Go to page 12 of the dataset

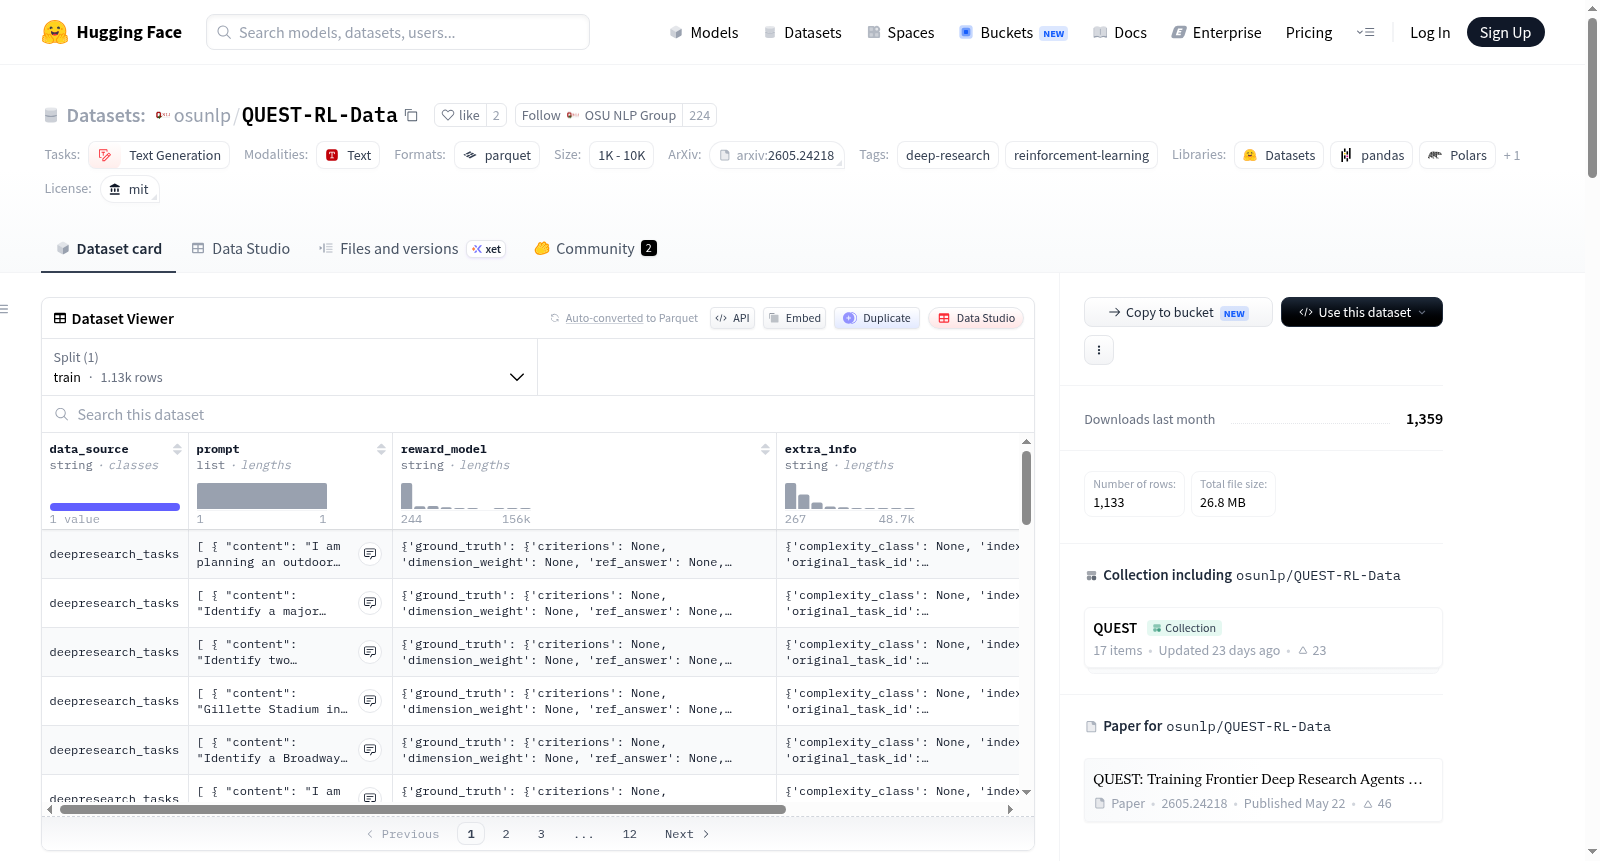pyautogui.click(x=629, y=834)
